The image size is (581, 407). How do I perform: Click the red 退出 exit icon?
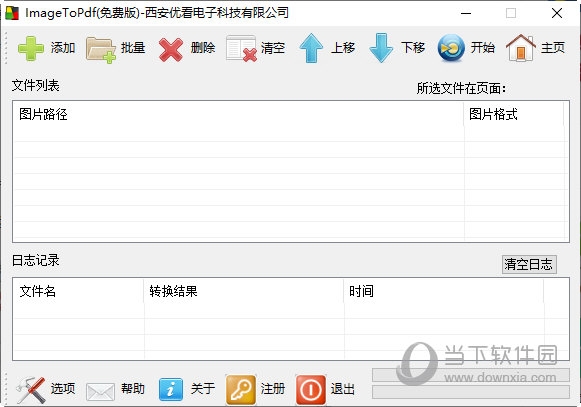coord(311,390)
